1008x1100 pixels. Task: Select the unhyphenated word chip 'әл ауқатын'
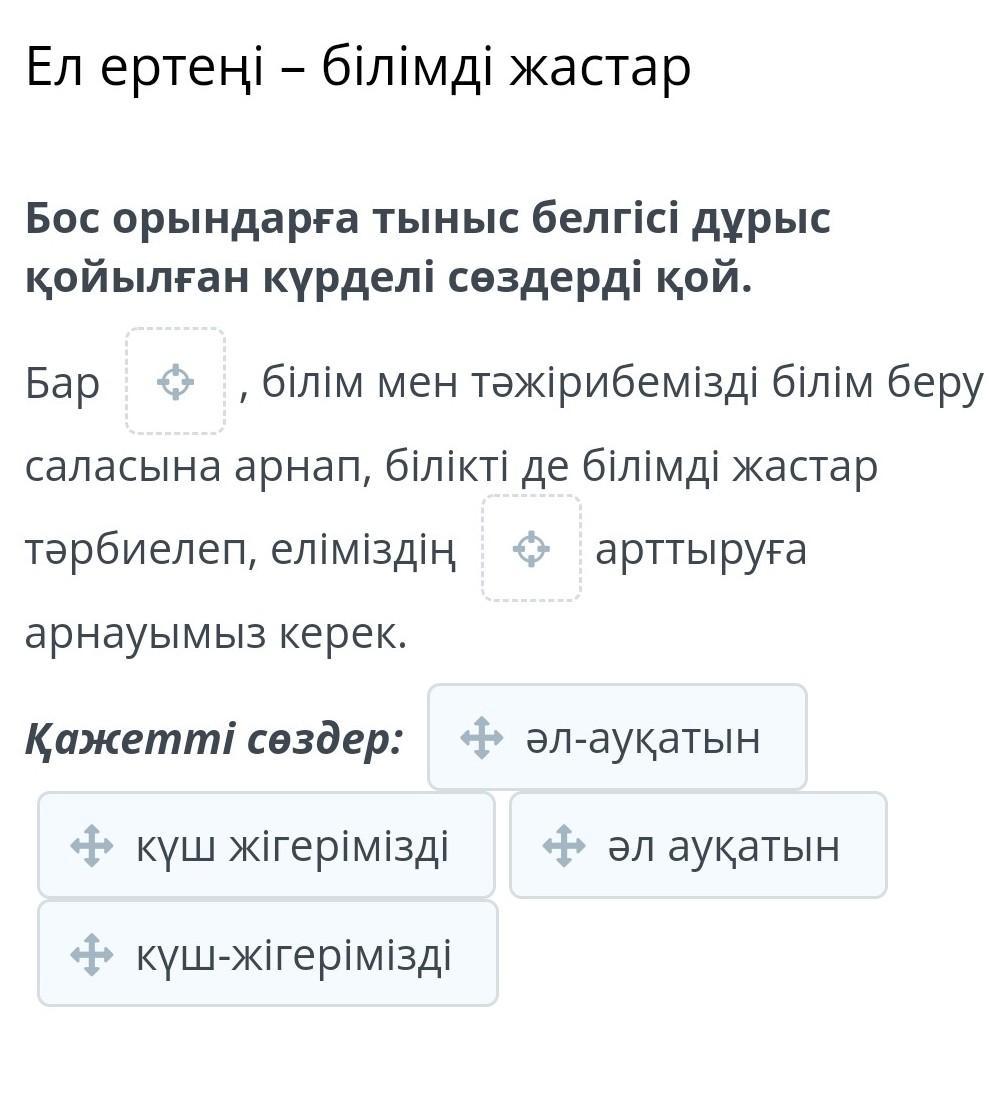pos(698,845)
